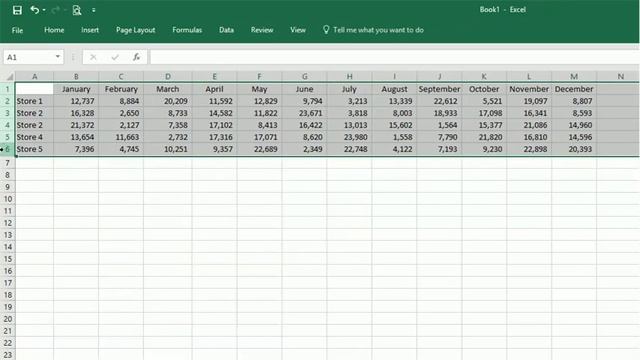The width and height of the screenshot is (640, 360).
Task: Open the Review ribbon tab
Action: click(262, 30)
